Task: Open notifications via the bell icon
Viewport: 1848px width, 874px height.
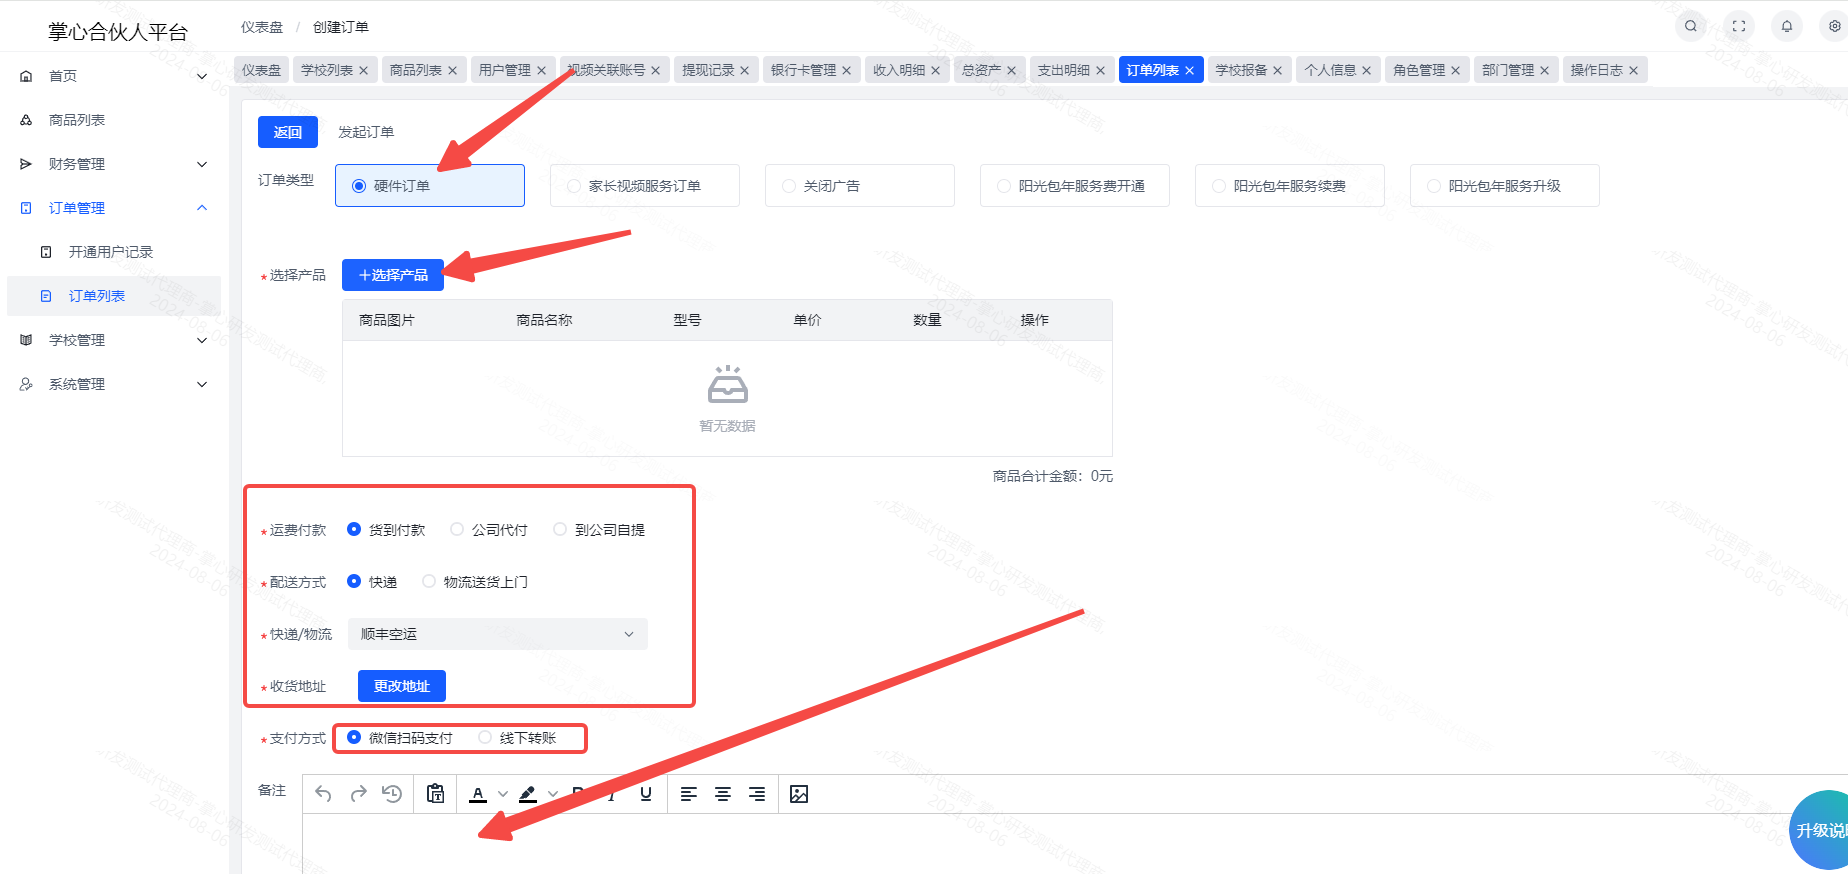Action: point(1787,26)
